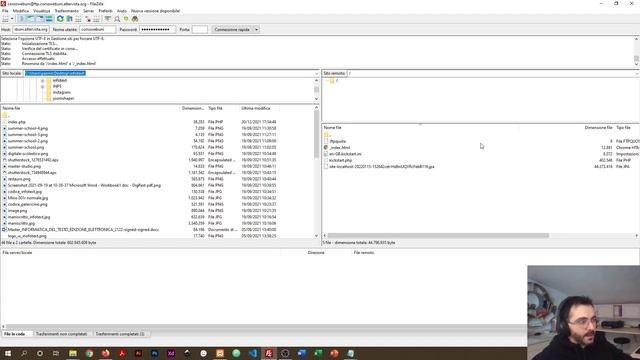Viewport: 640px width, 360px height.
Task: Click the Connessione rapida button
Action: pos(232,29)
